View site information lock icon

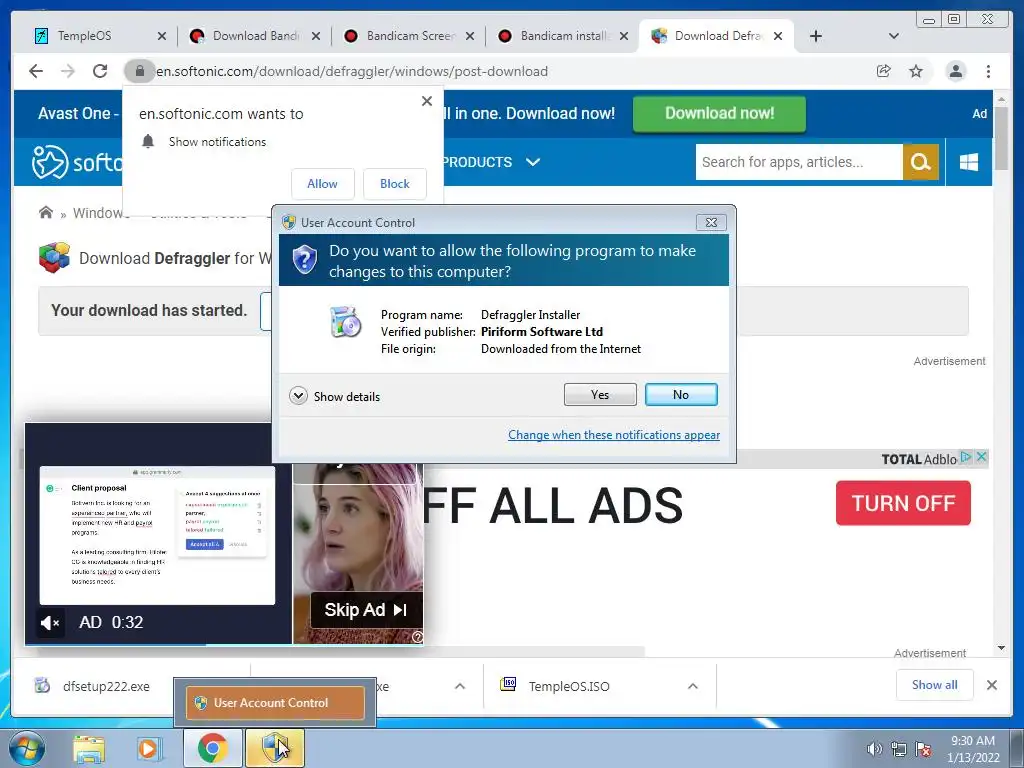tap(139, 71)
